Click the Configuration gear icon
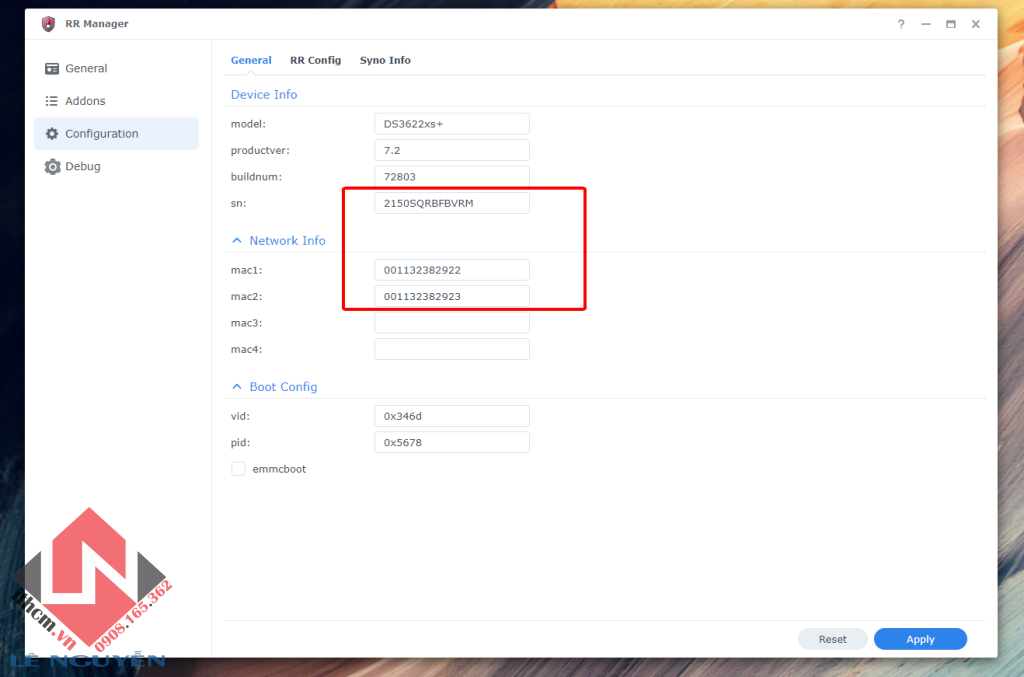1024x677 pixels. coord(52,134)
